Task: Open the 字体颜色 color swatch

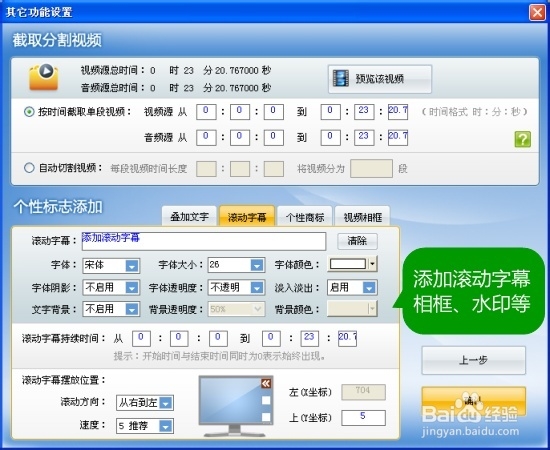Action: point(352,264)
